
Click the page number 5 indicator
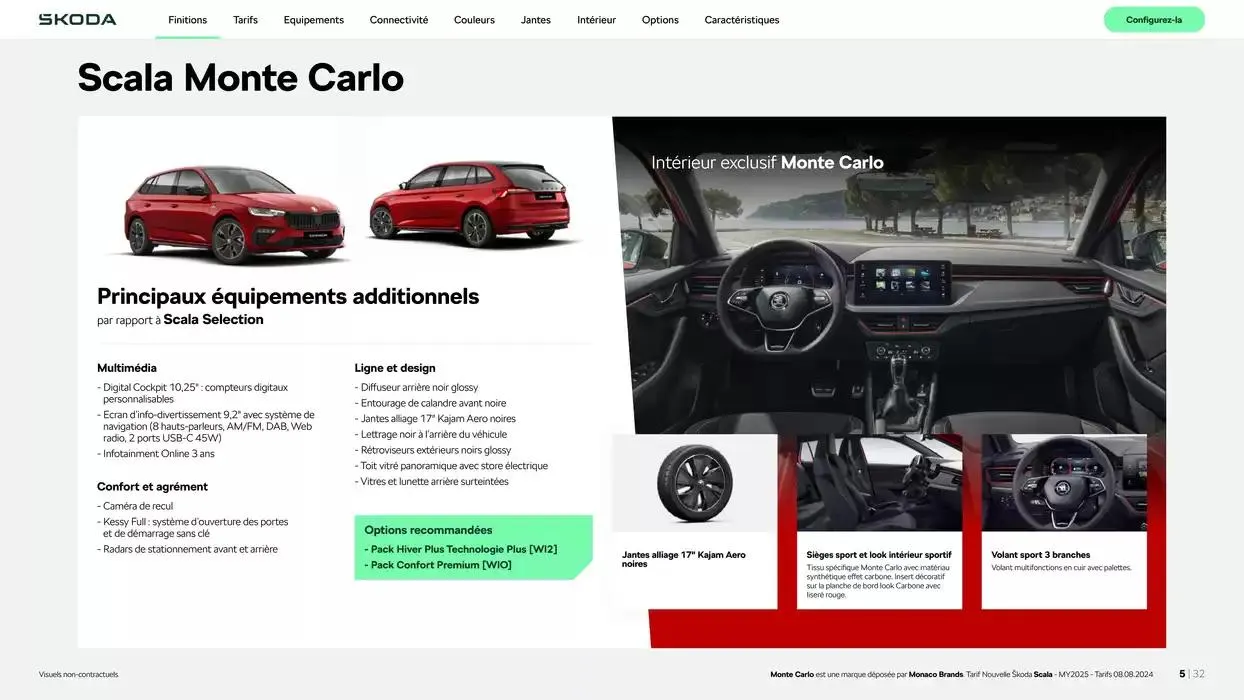point(1181,674)
